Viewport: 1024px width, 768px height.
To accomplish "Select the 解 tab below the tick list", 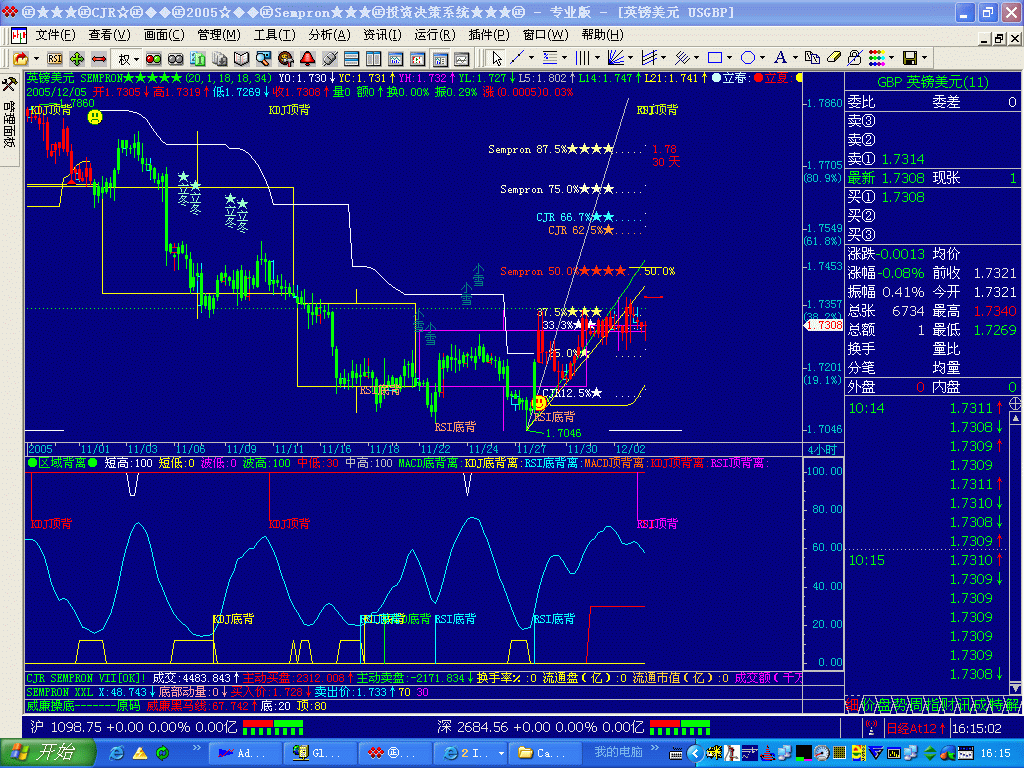I will (x=1012, y=704).
